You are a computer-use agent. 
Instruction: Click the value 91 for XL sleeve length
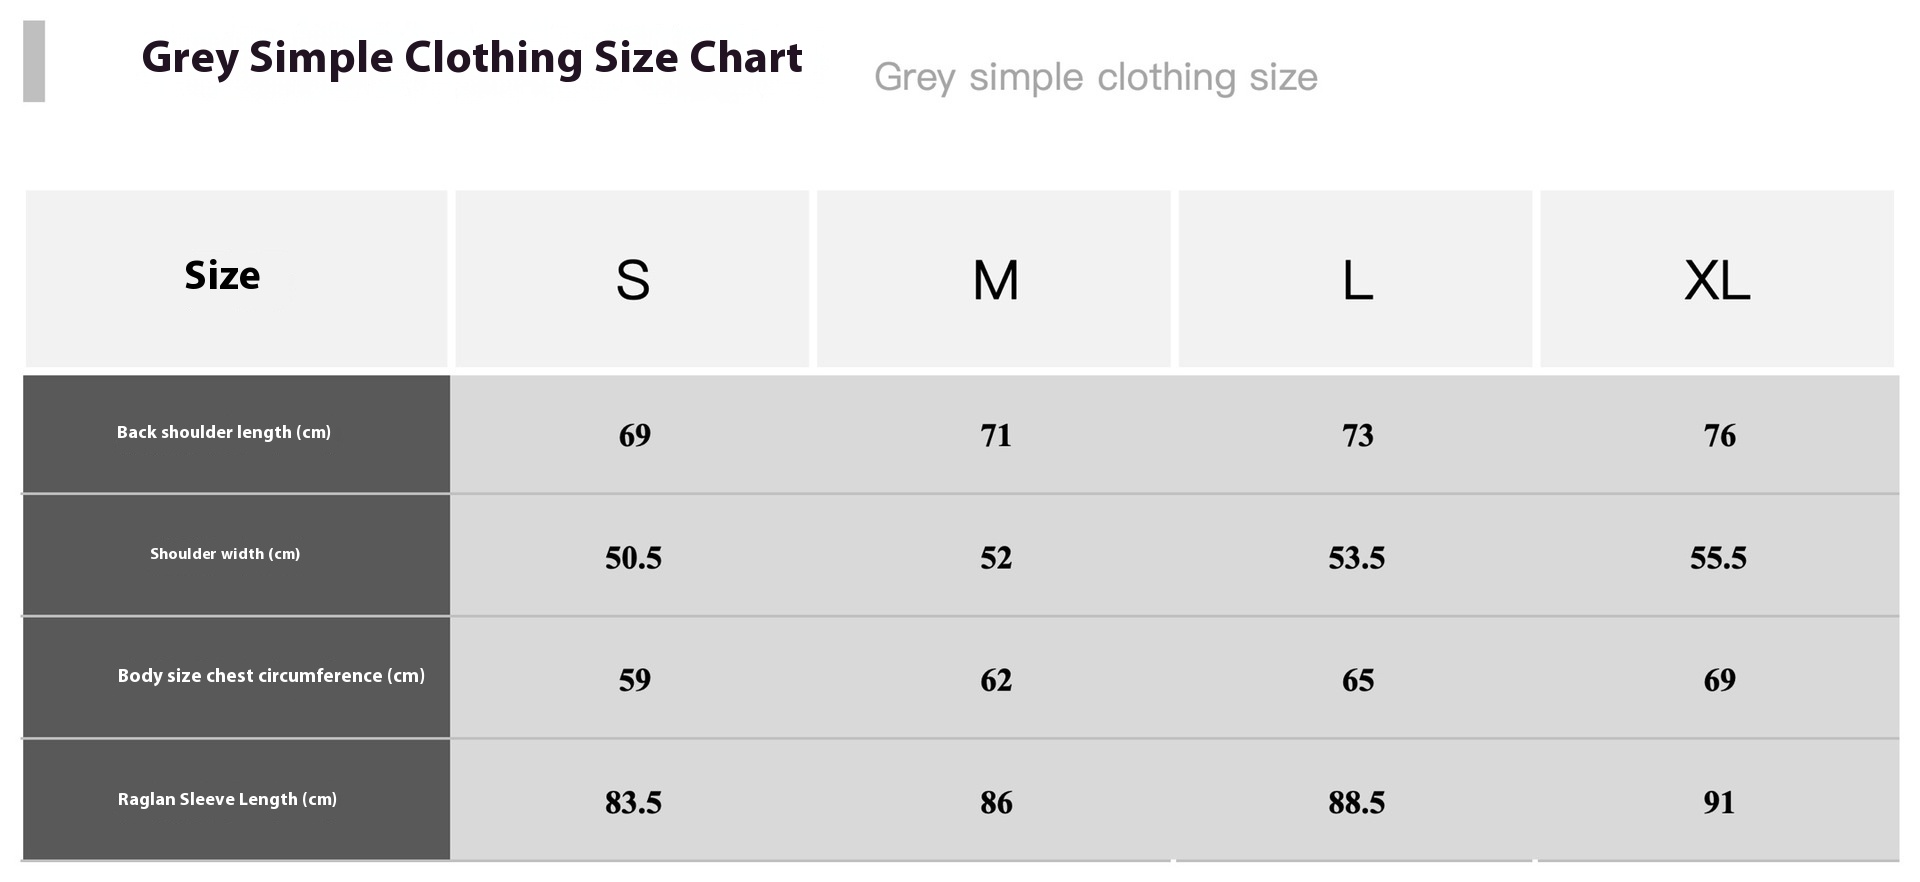click(x=1719, y=803)
